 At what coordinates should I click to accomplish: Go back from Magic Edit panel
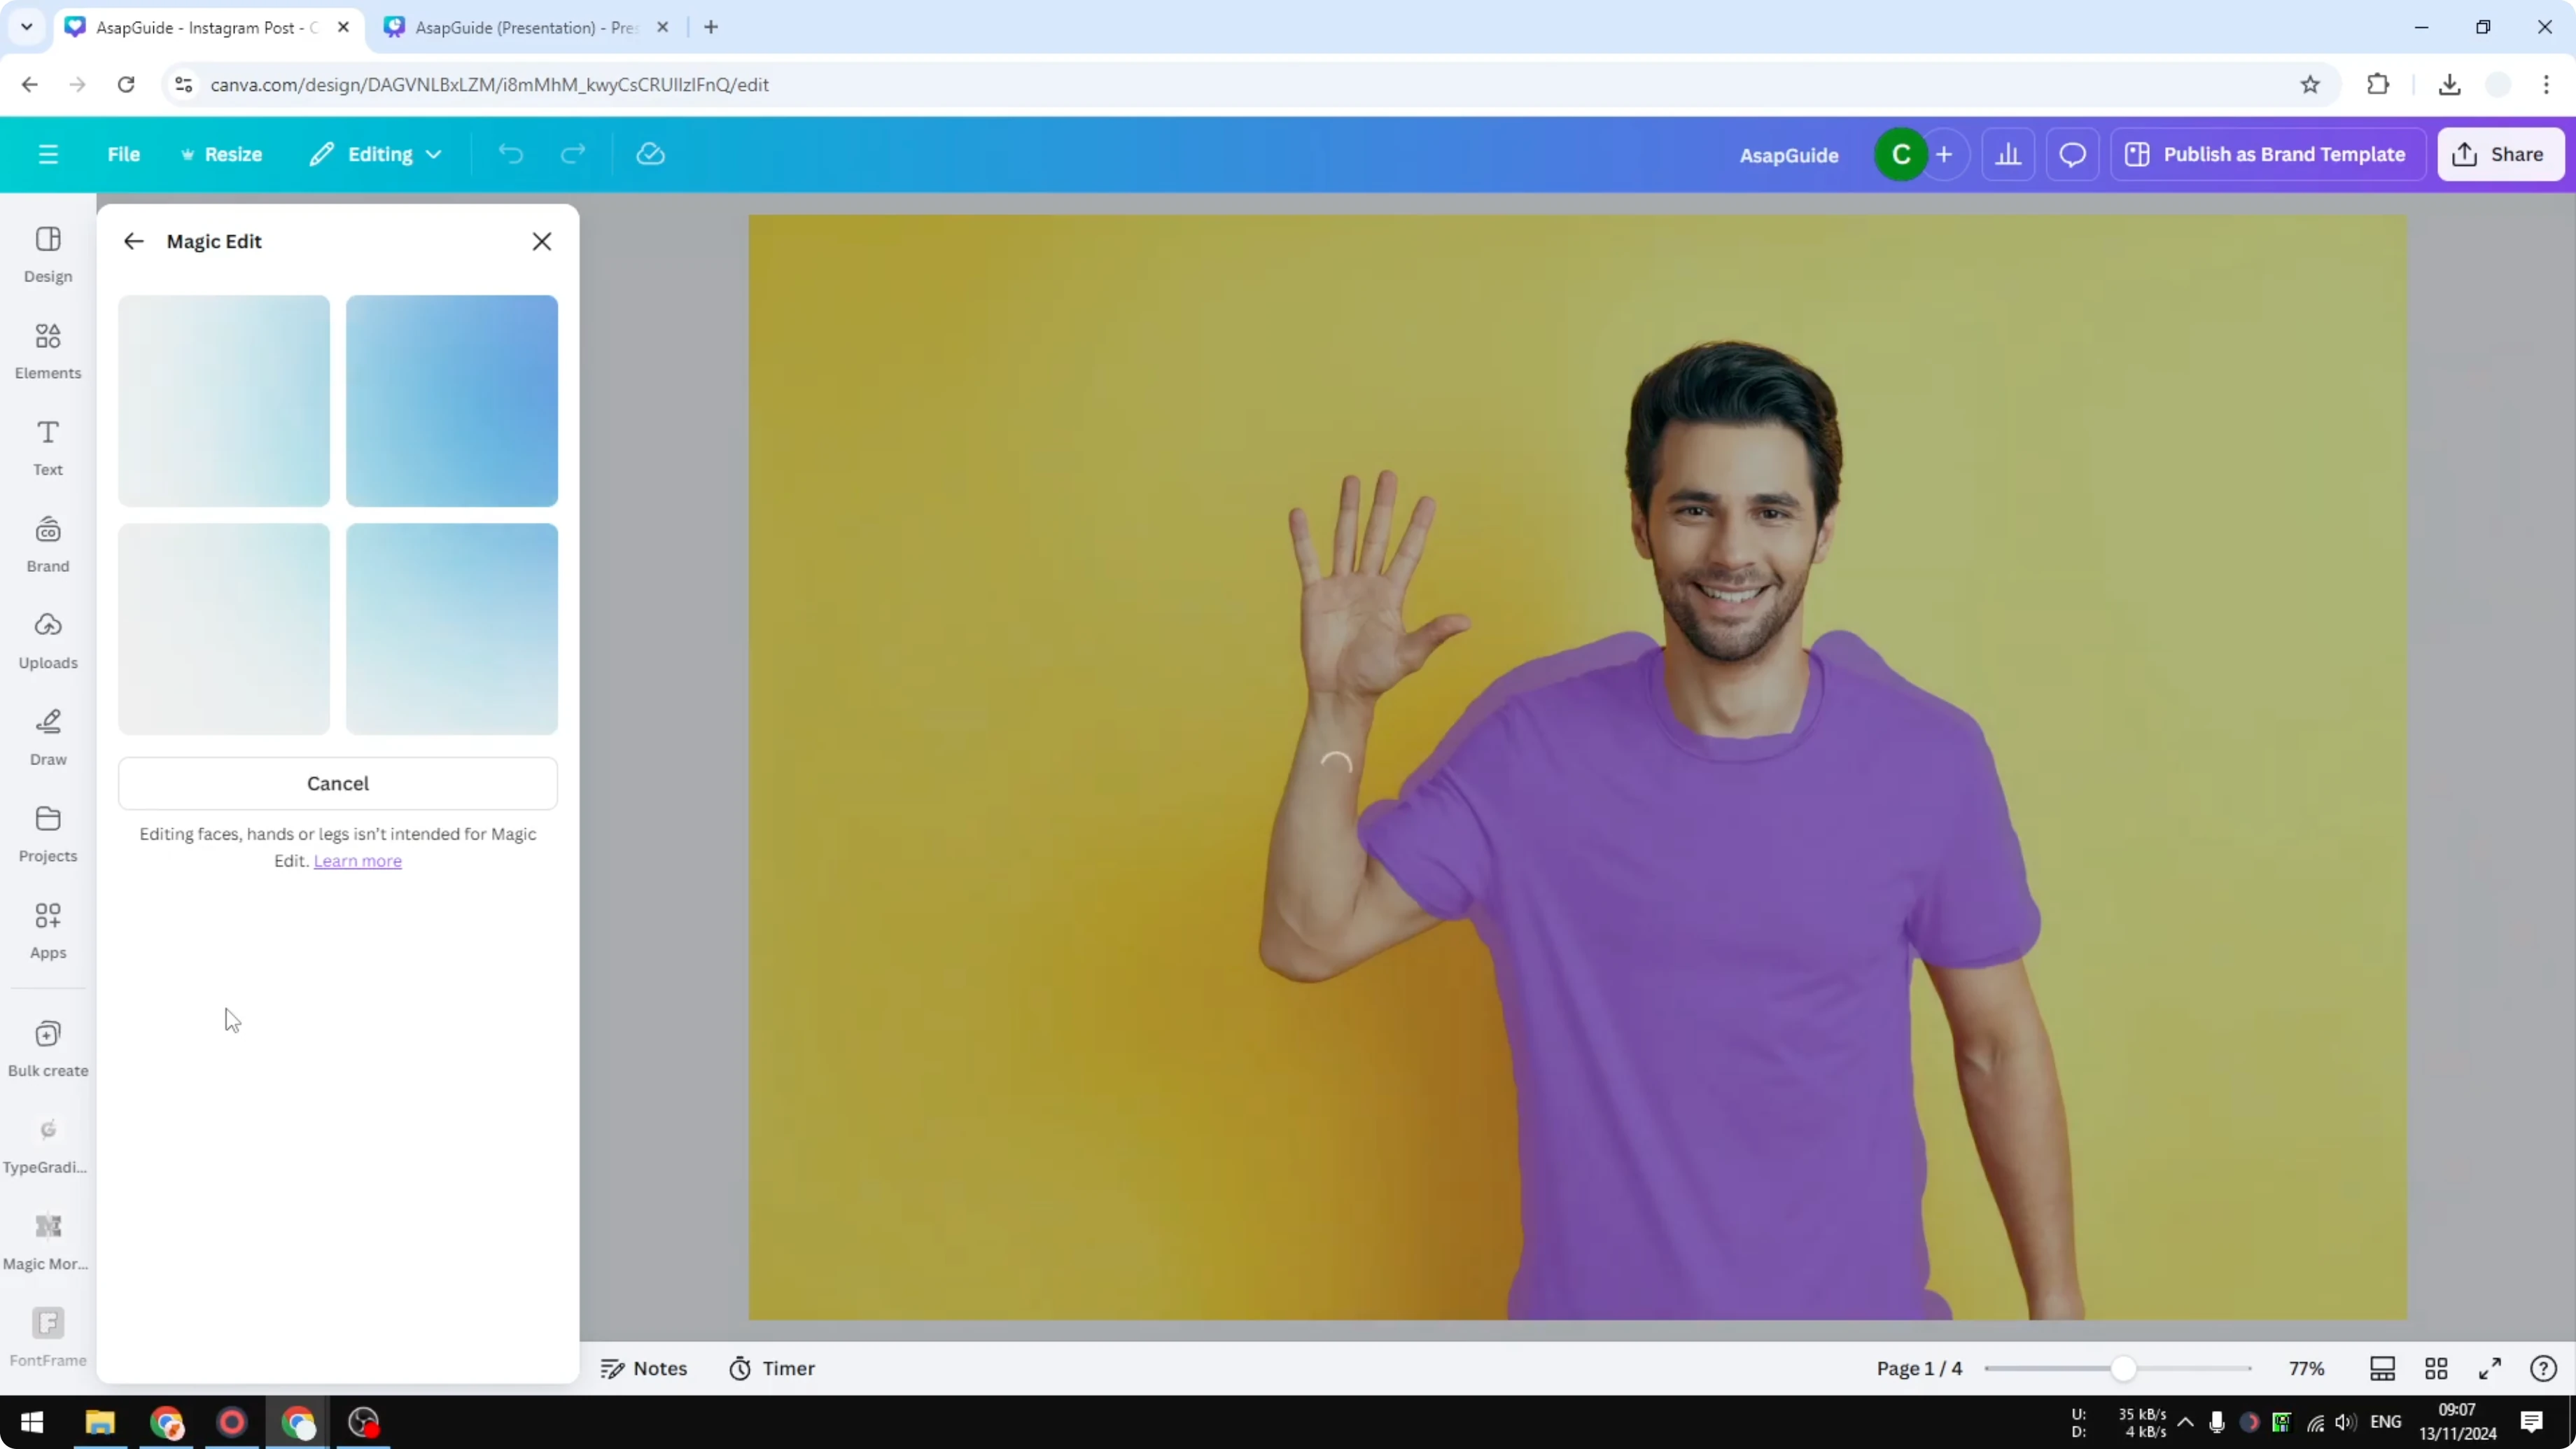coord(134,240)
